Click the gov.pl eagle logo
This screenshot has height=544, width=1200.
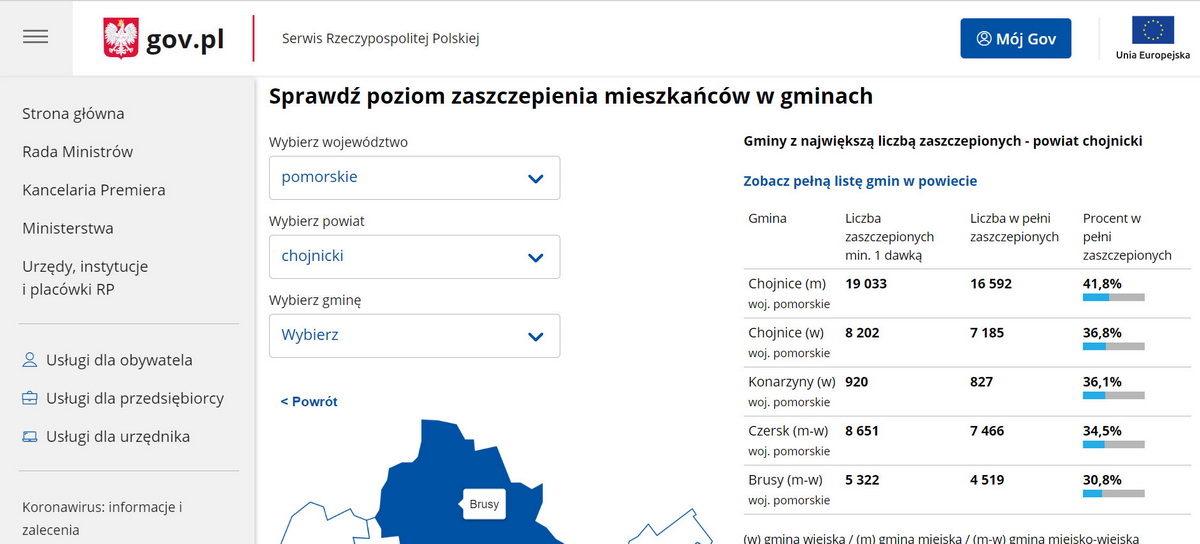point(121,39)
